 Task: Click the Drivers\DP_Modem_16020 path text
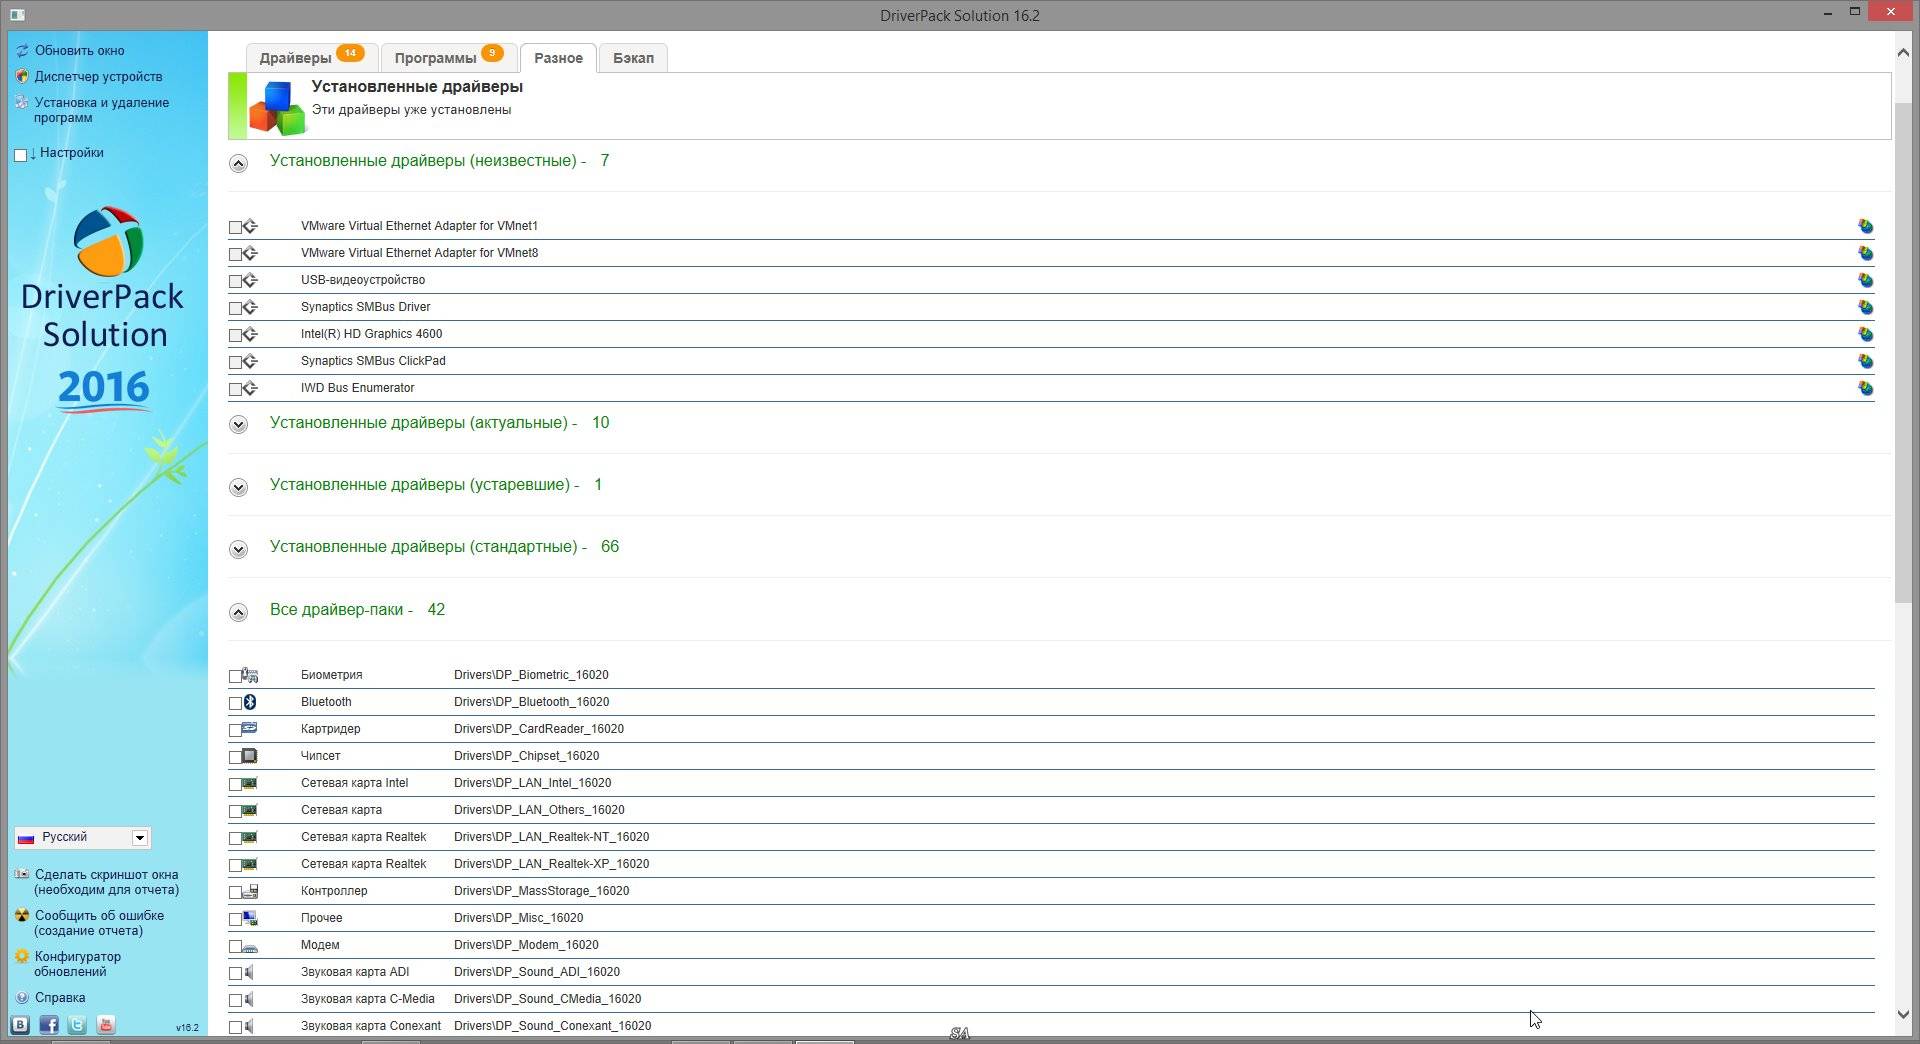(x=526, y=945)
